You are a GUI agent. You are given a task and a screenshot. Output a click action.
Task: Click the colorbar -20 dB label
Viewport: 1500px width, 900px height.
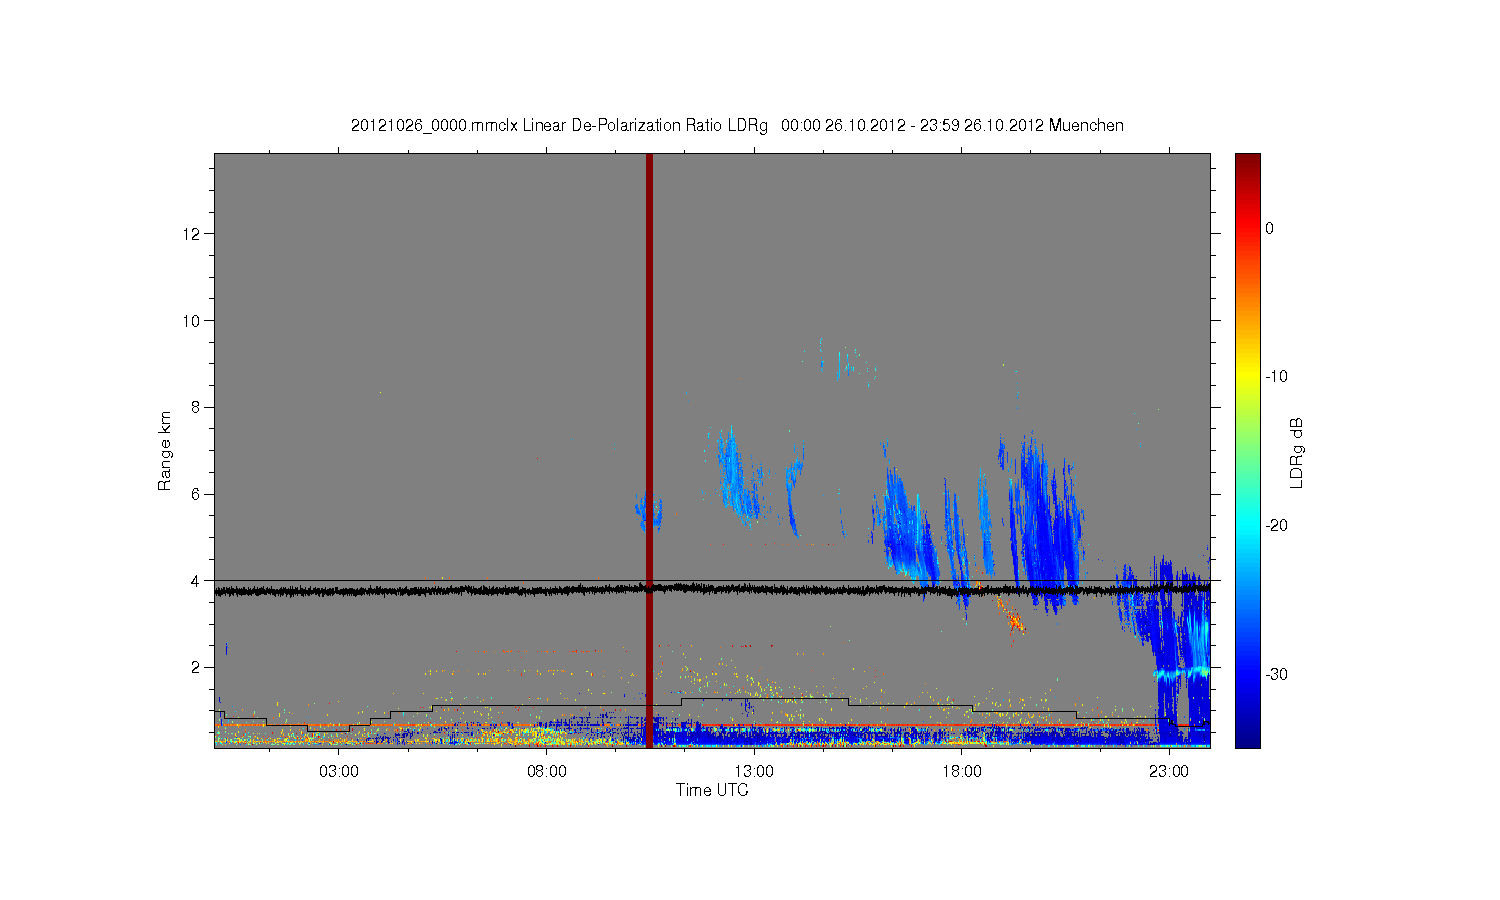(1275, 526)
